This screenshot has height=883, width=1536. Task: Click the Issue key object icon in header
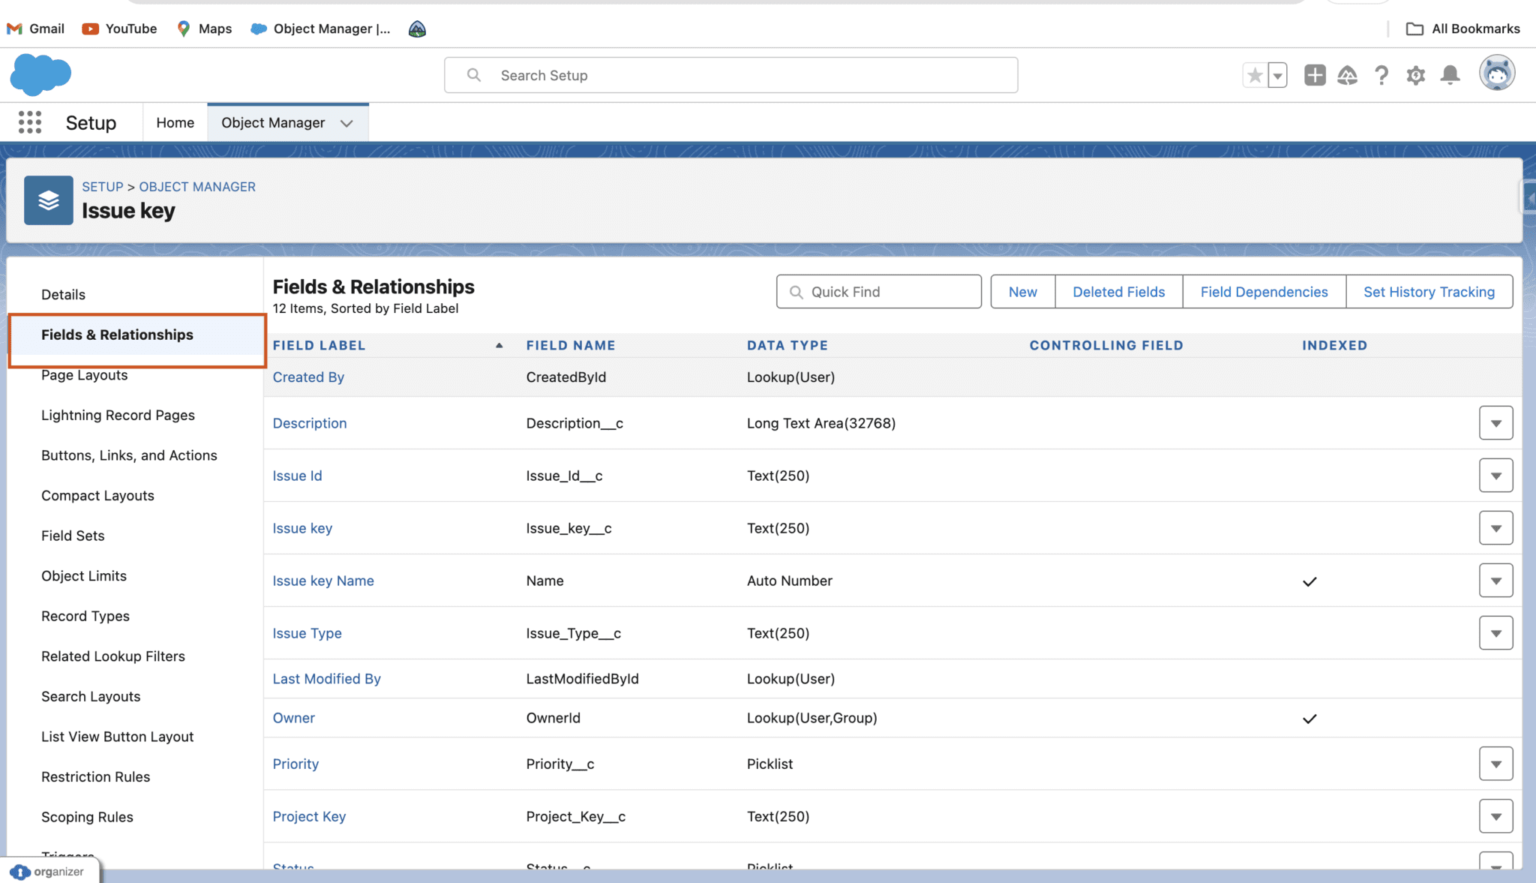[48, 200]
